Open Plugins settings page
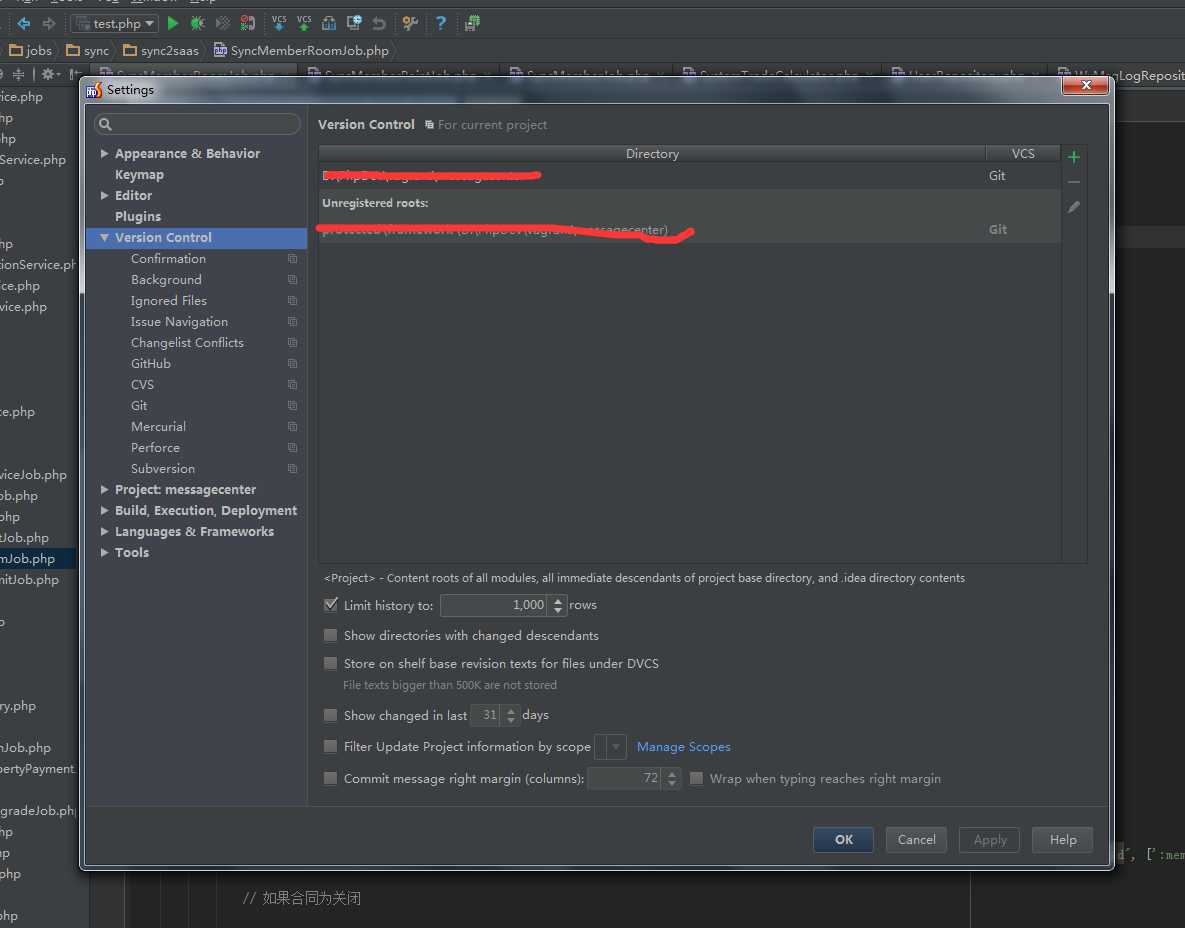This screenshot has height=928, width=1185. pos(138,217)
